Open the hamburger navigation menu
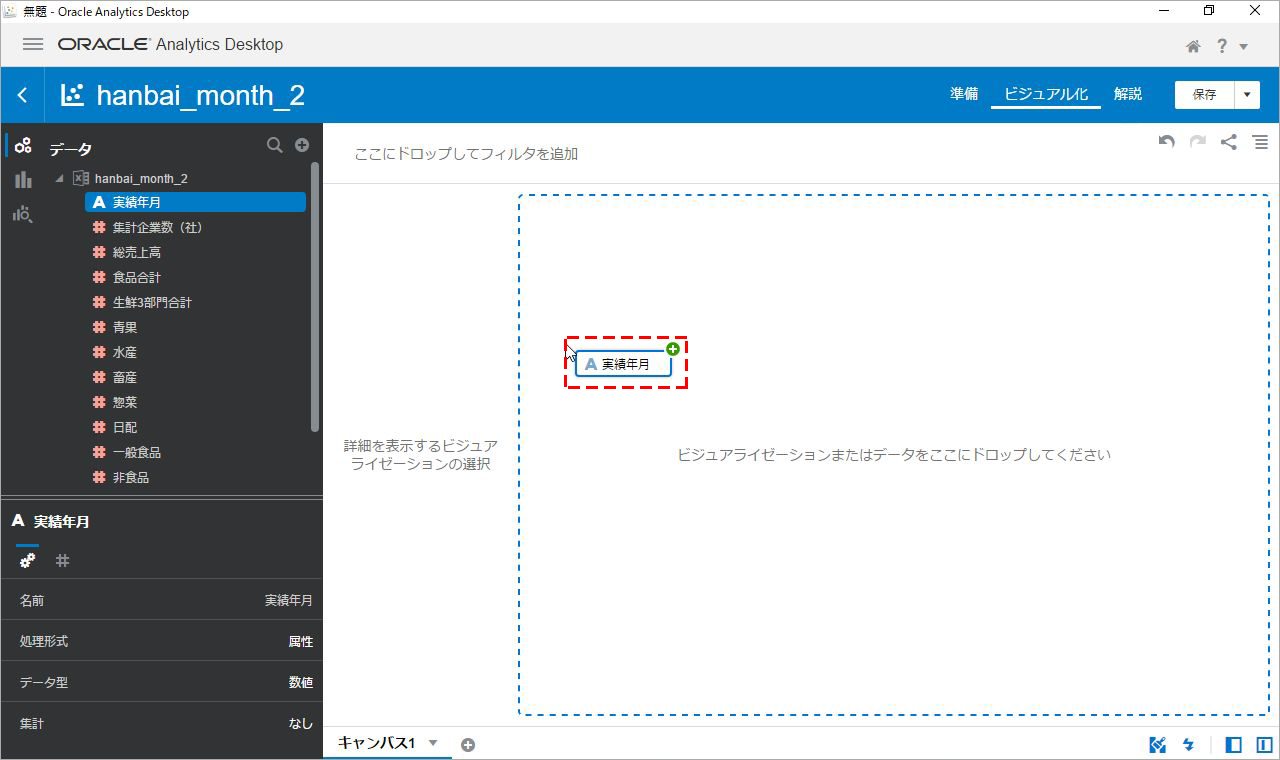Viewport: 1280px width, 760px height. [33, 44]
